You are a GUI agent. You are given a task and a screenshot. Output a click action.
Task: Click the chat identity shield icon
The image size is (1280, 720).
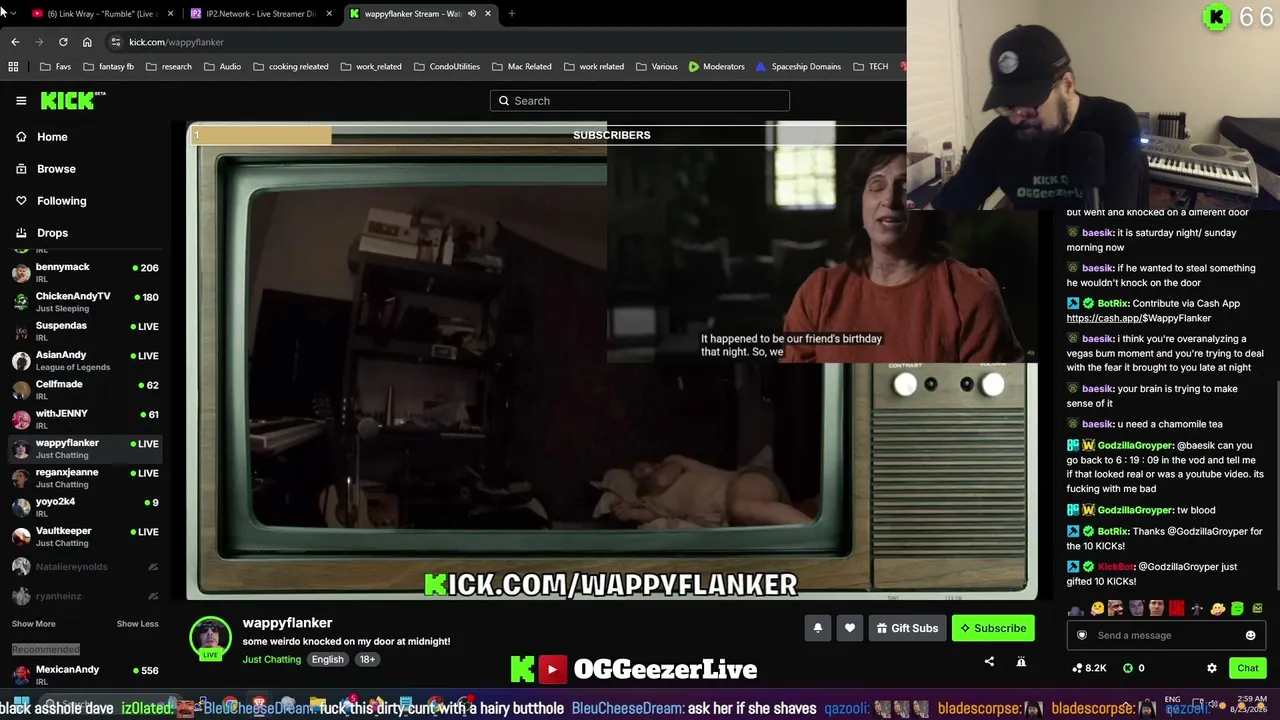[1081, 635]
